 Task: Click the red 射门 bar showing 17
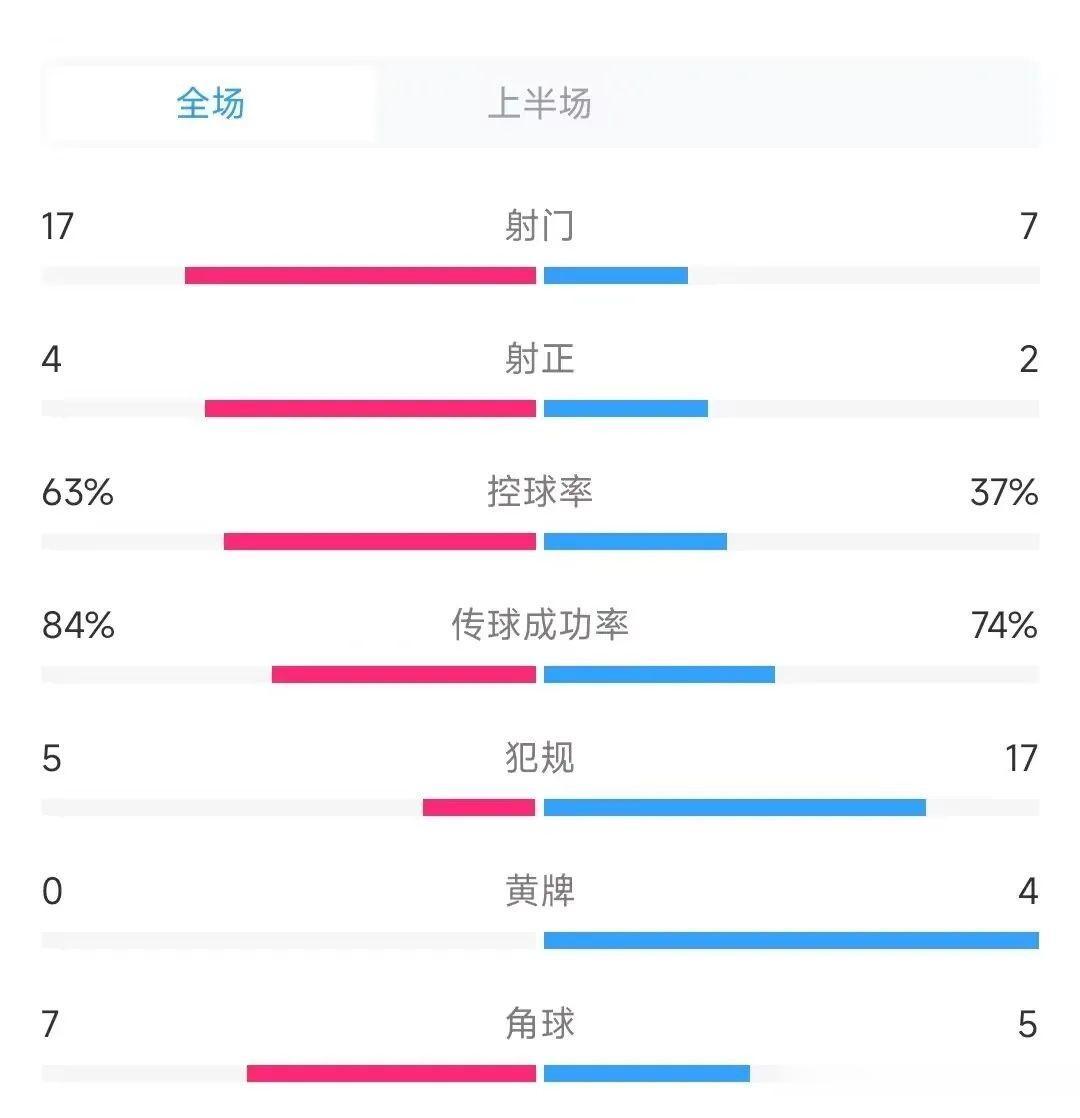click(360, 275)
